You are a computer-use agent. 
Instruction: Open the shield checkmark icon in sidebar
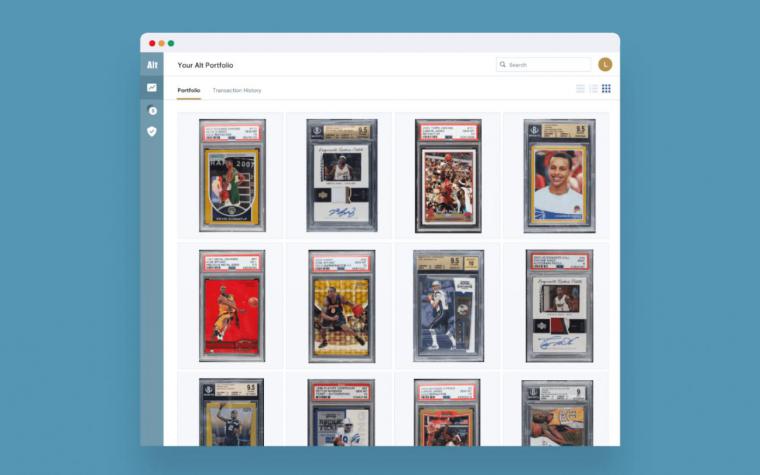pos(152,131)
